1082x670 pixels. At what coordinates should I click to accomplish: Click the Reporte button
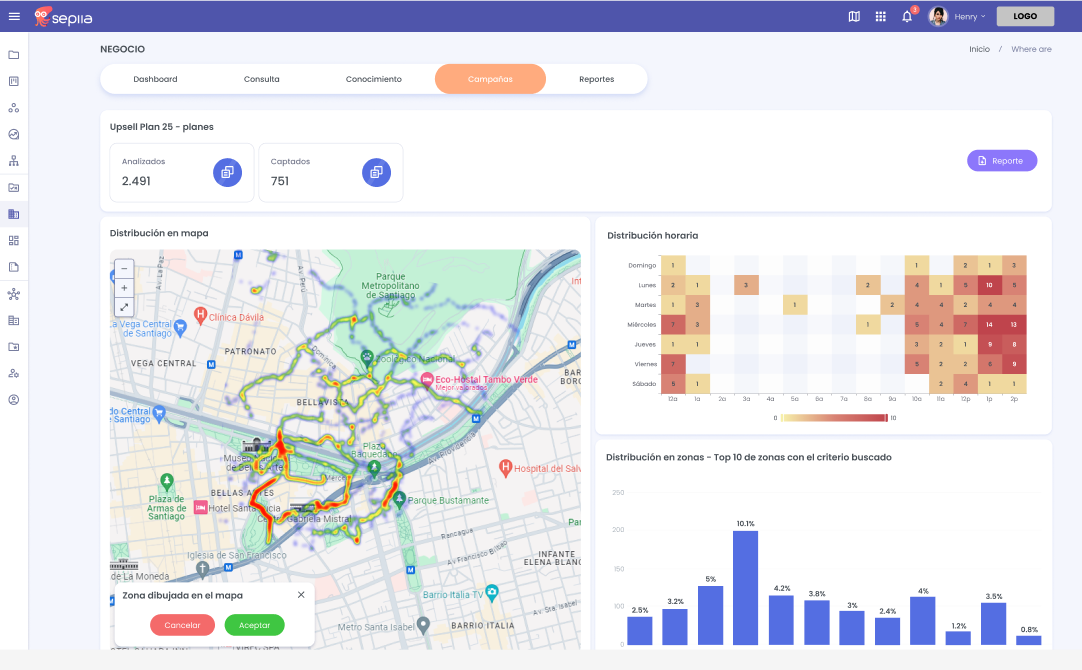[1001, 160]
